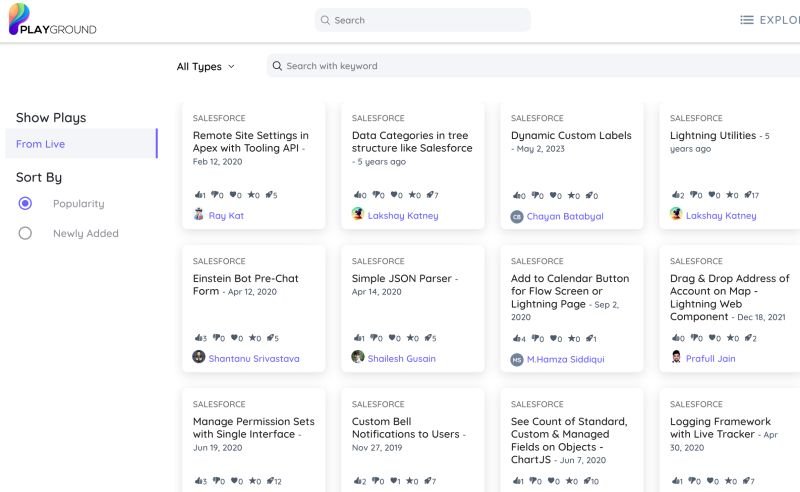The image size is (800, 492).
Task: Open the Logging Framework with Live Tracker play
Action: [x=720, y=428]
